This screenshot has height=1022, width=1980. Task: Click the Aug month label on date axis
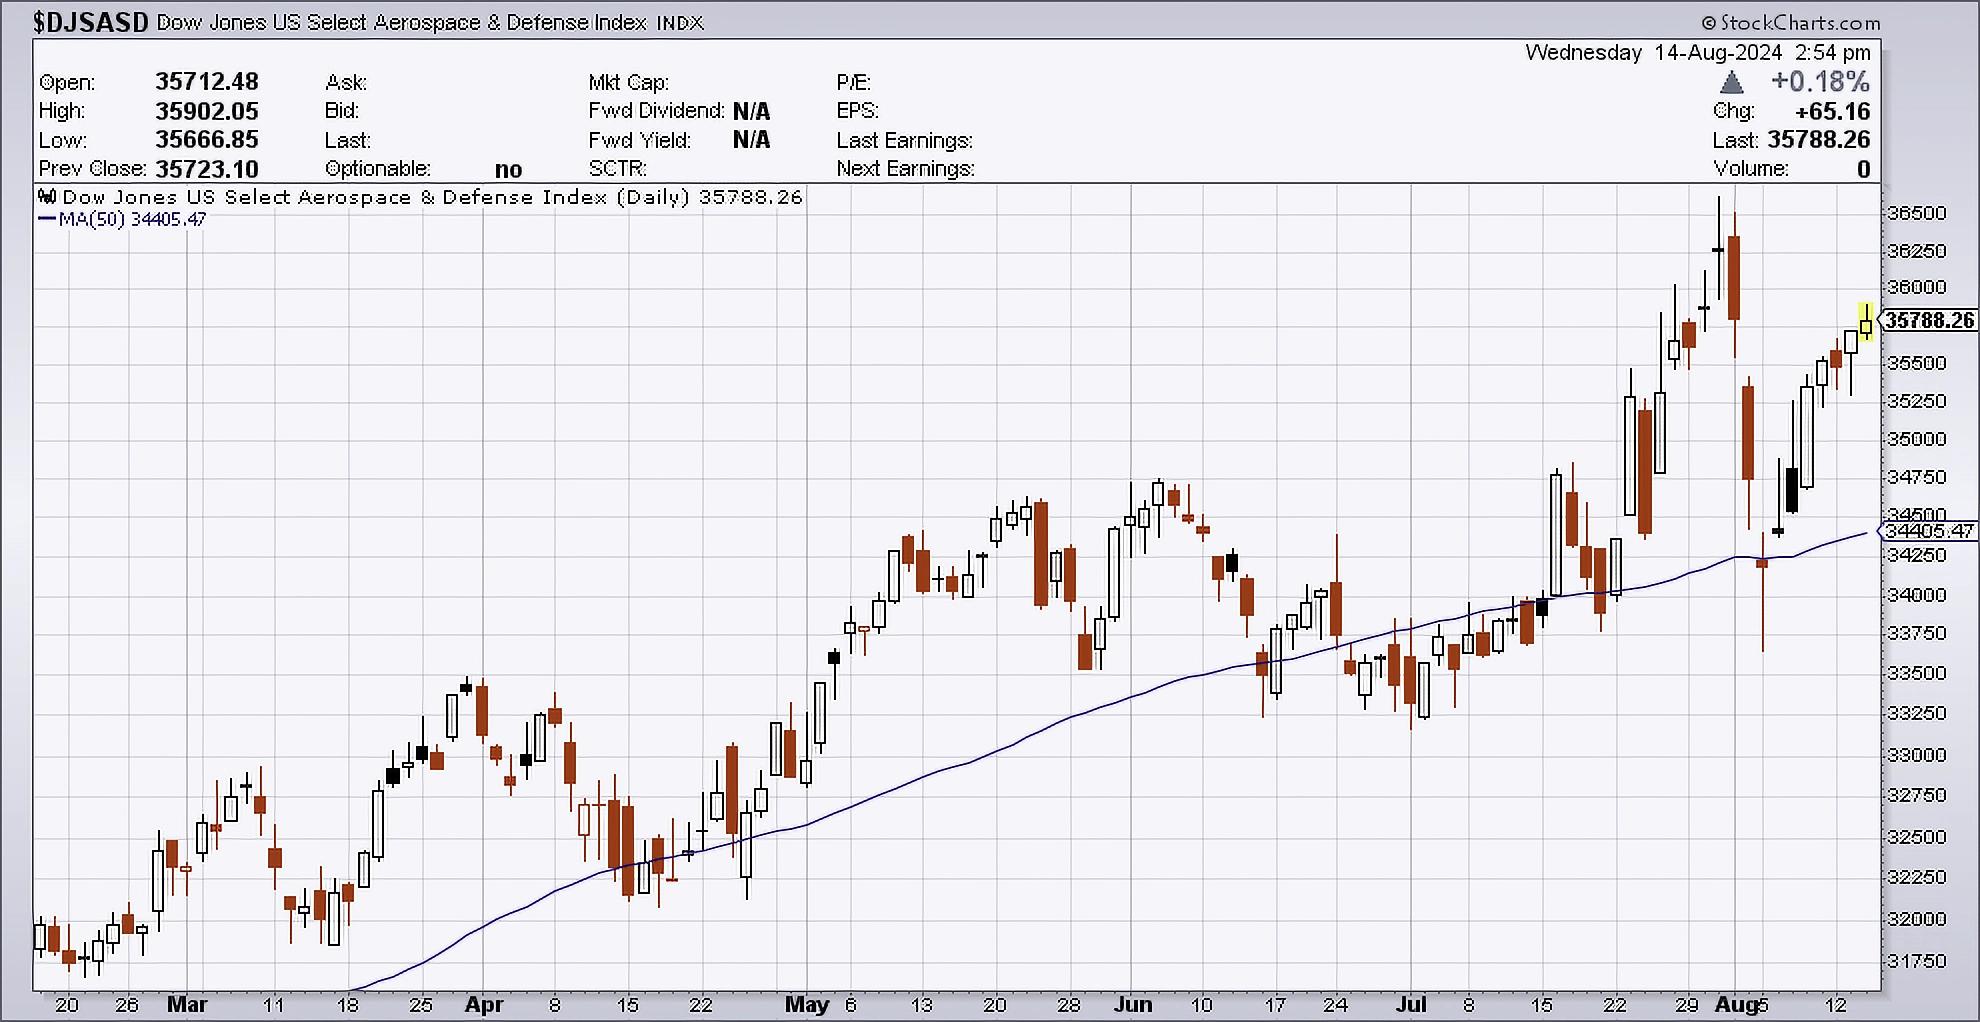[1736, 1005]
